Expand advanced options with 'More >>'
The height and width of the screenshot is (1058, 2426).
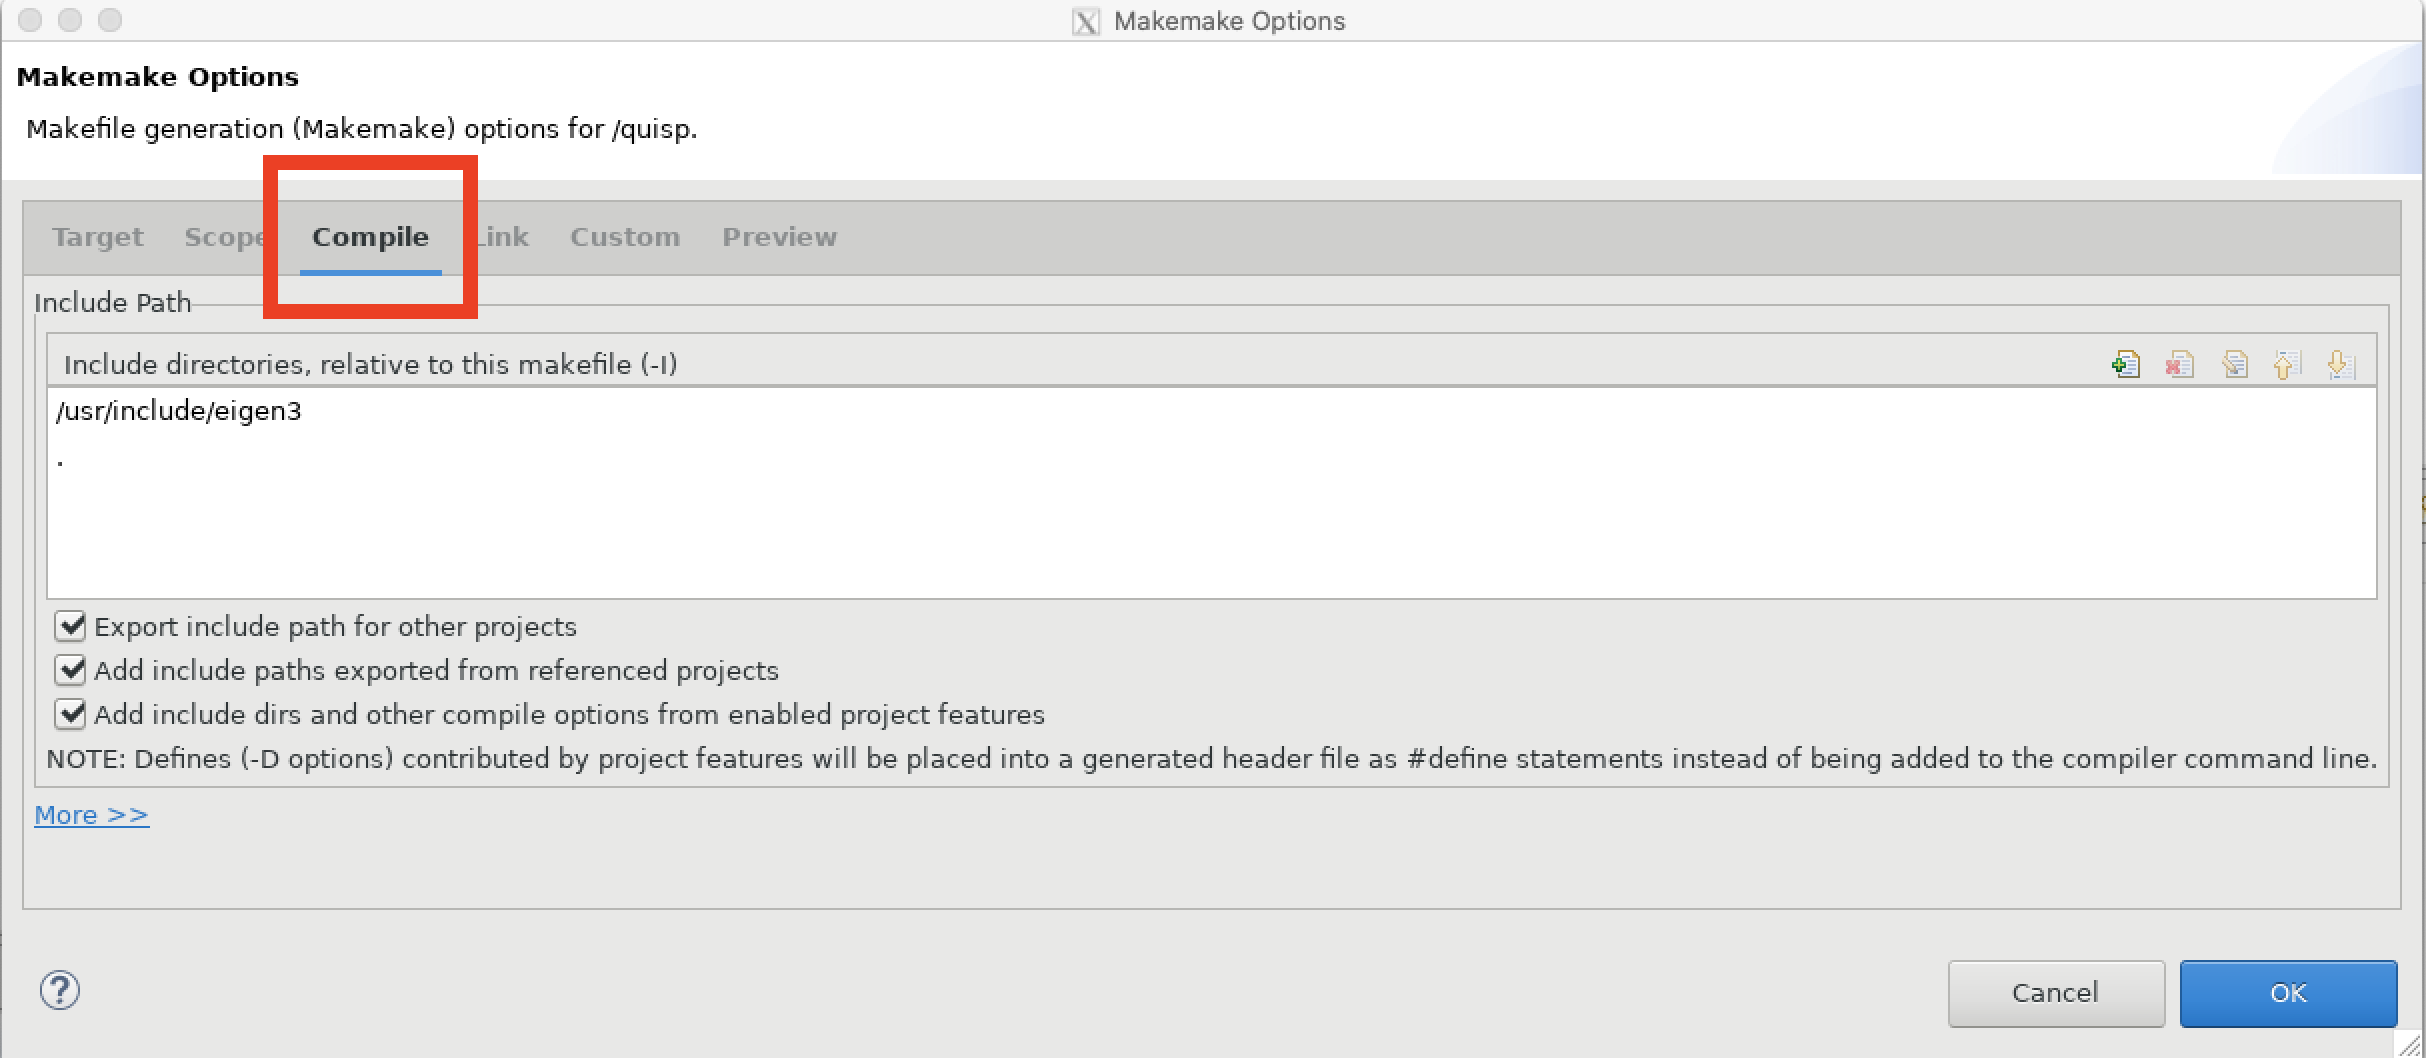91,815
